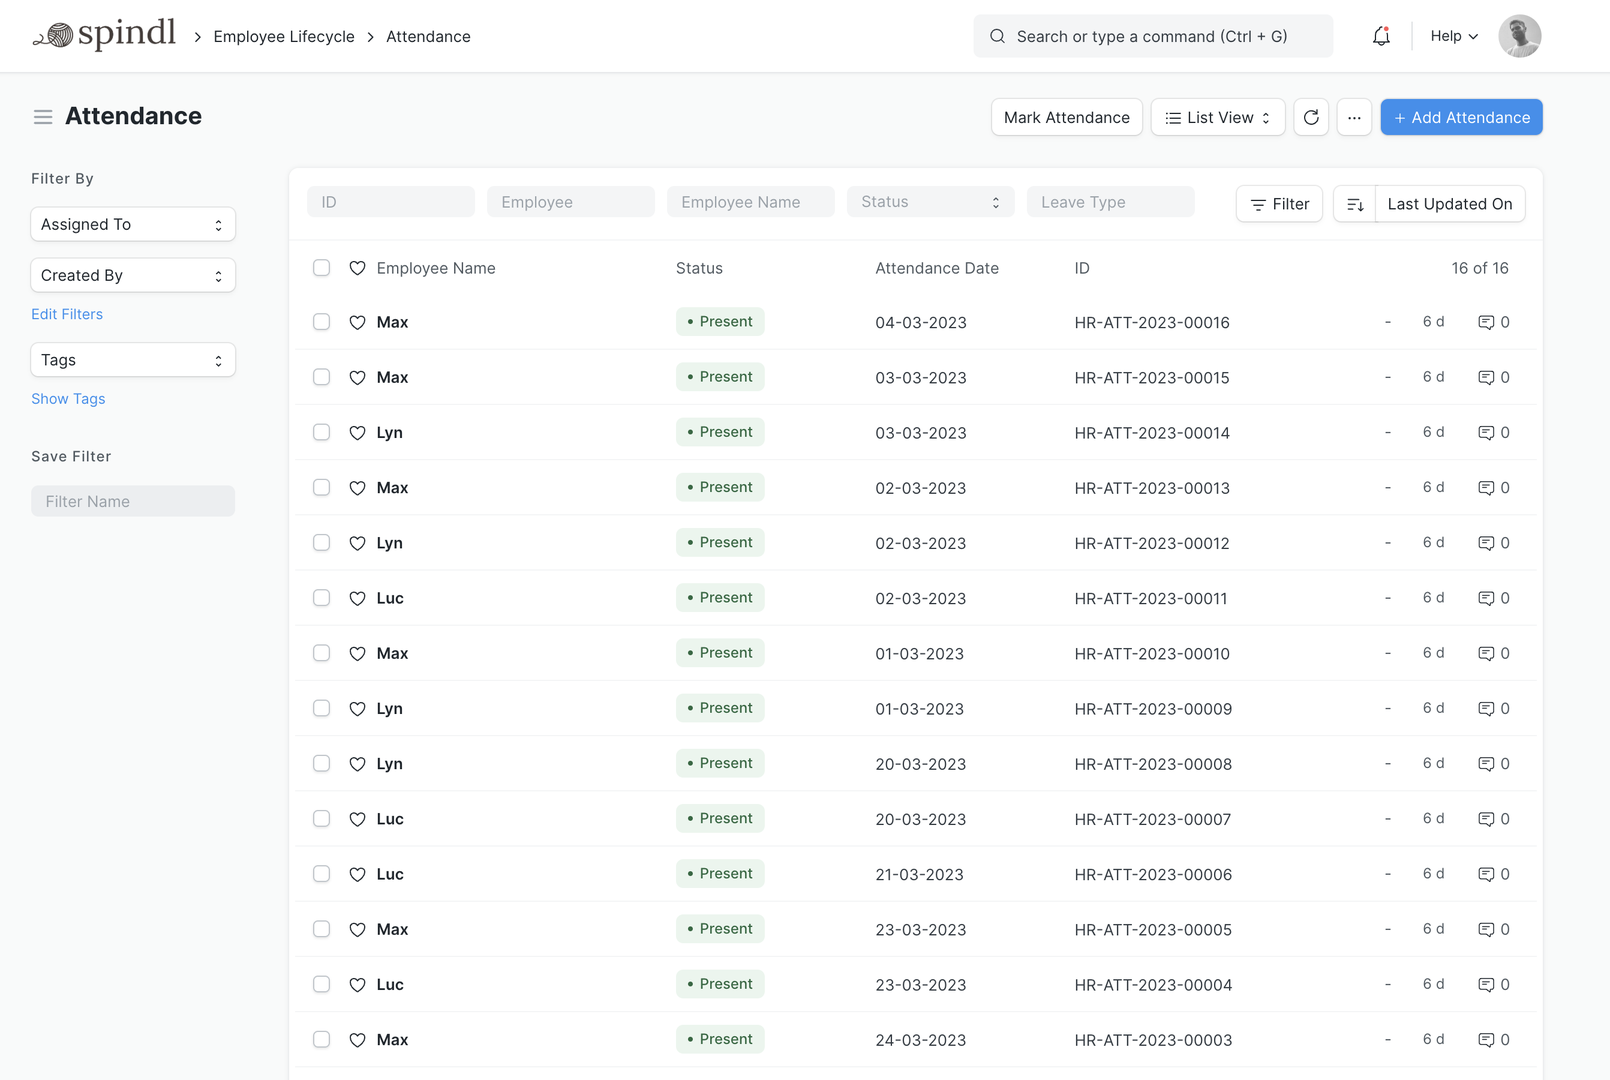This screenshot has width=1610, height=1080.
Task: Toggle sort direction icon beside Last Updated On
Action: 1355,204
